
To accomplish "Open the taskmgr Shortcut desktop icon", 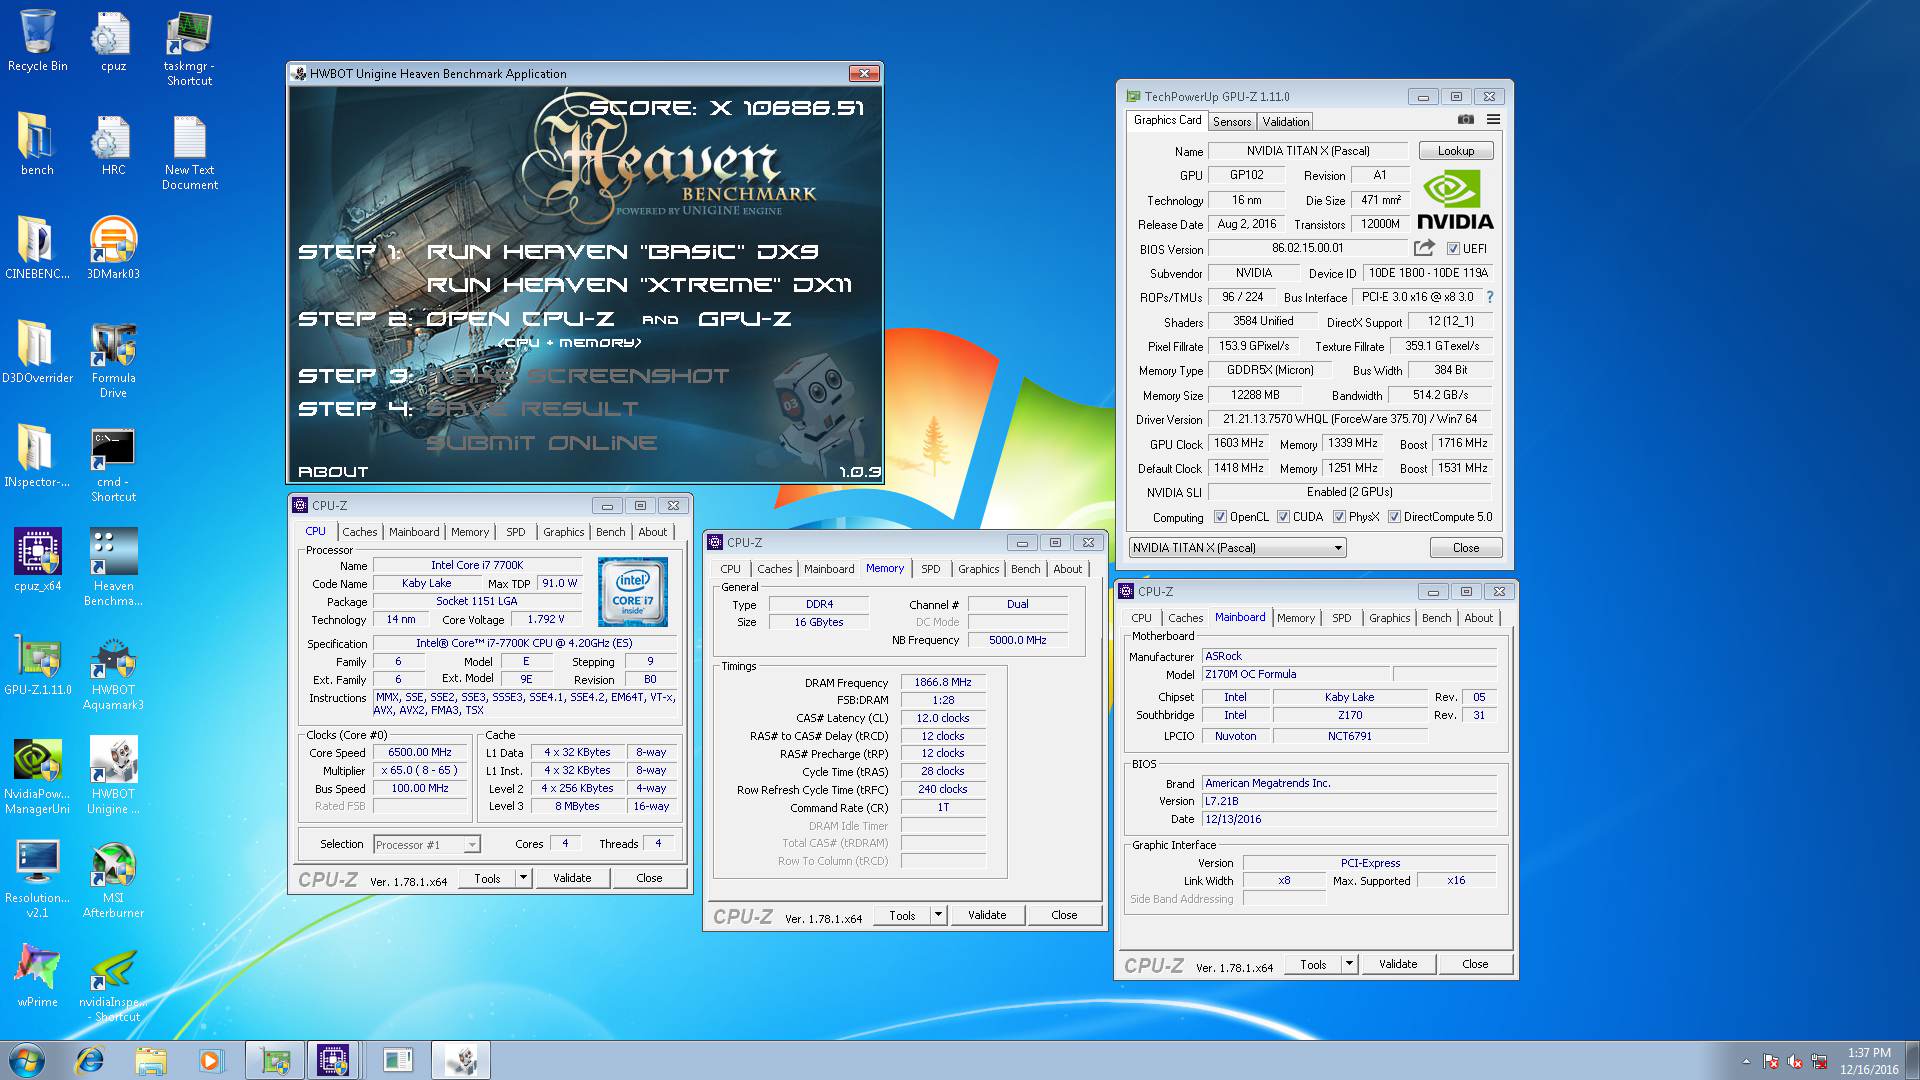I will pyautogui.click(x=189, y=49).
